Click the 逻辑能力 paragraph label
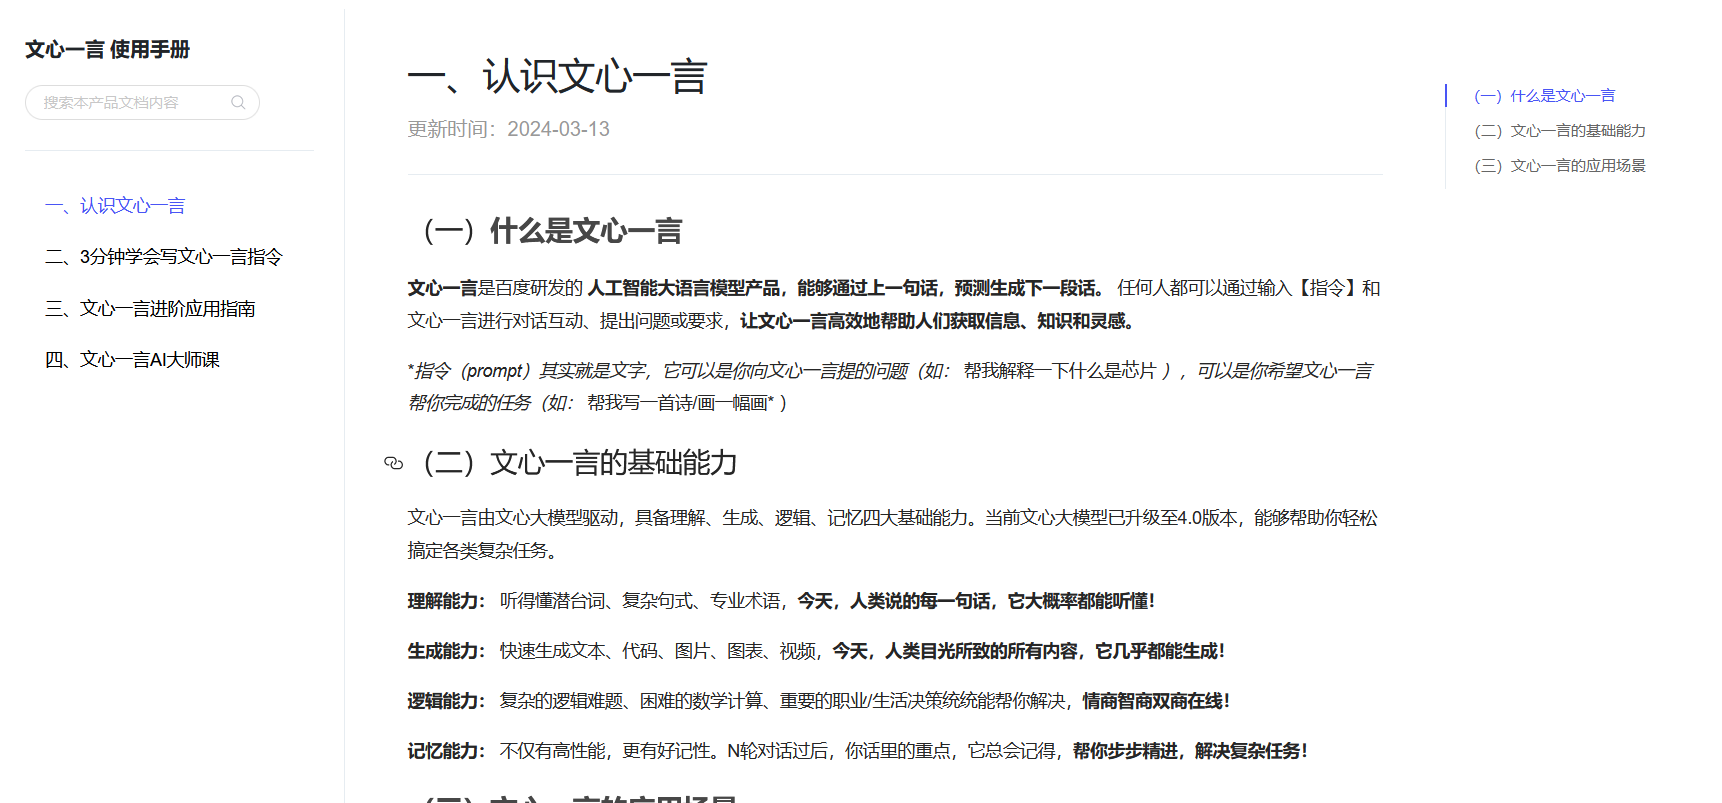This screenshot has width=1722, height=803. [446, 701]
